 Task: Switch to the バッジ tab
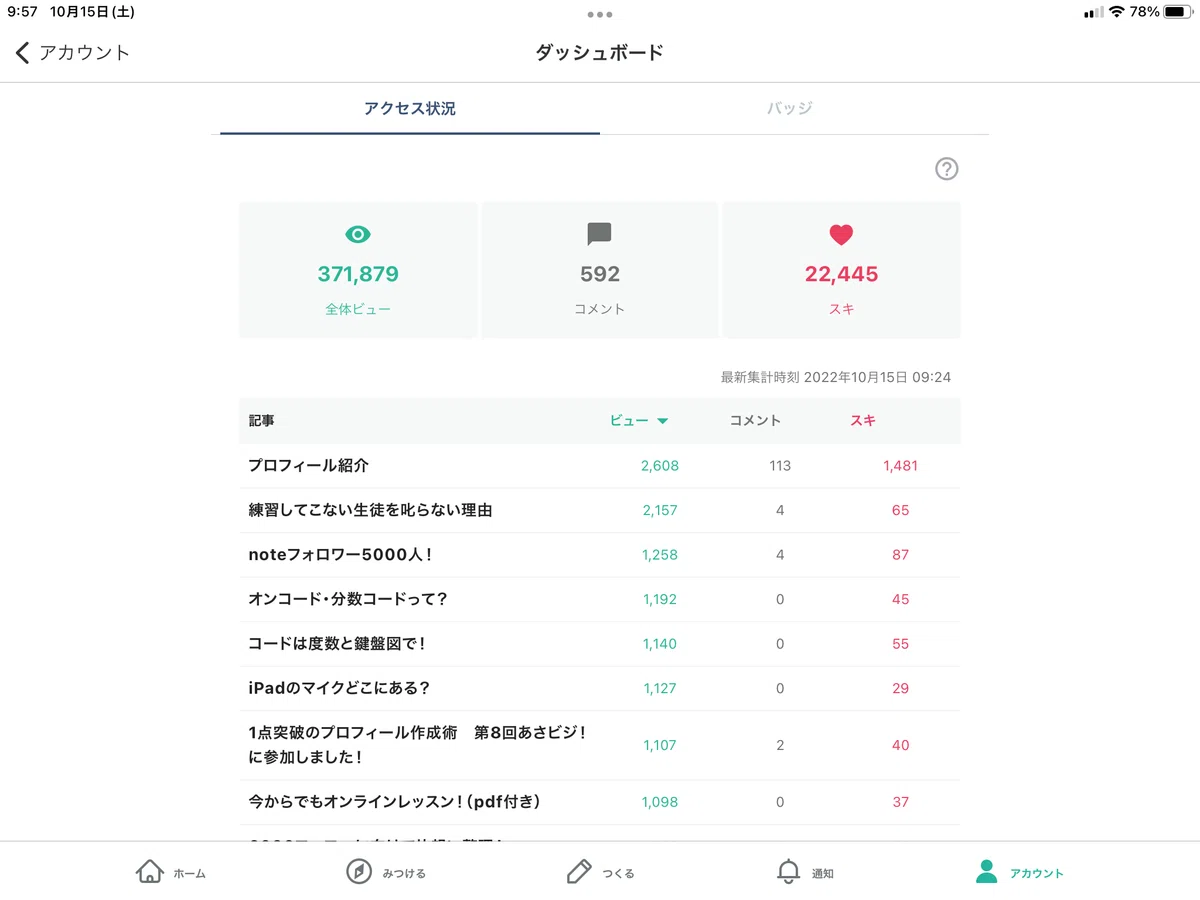(789, 108)
